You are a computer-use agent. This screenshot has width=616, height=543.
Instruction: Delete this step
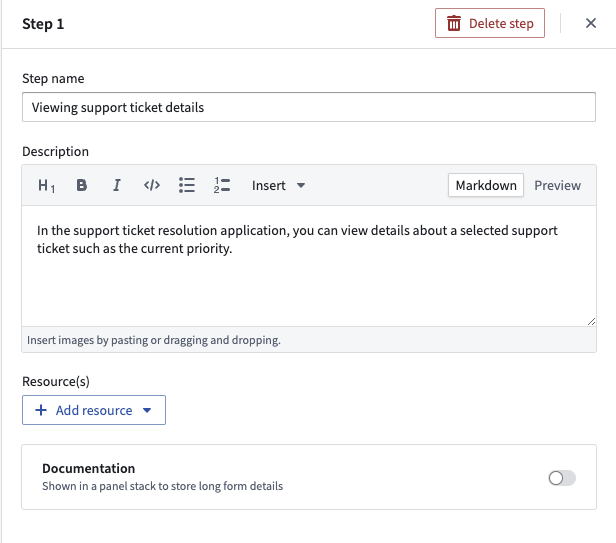tap(490, 23)
